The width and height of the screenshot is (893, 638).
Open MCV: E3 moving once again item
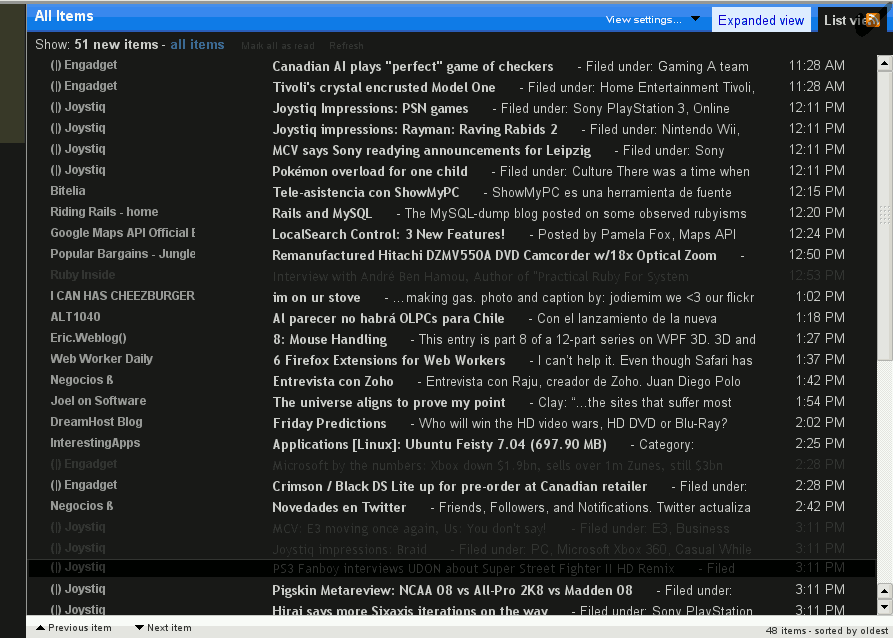(x=409, y=529)
